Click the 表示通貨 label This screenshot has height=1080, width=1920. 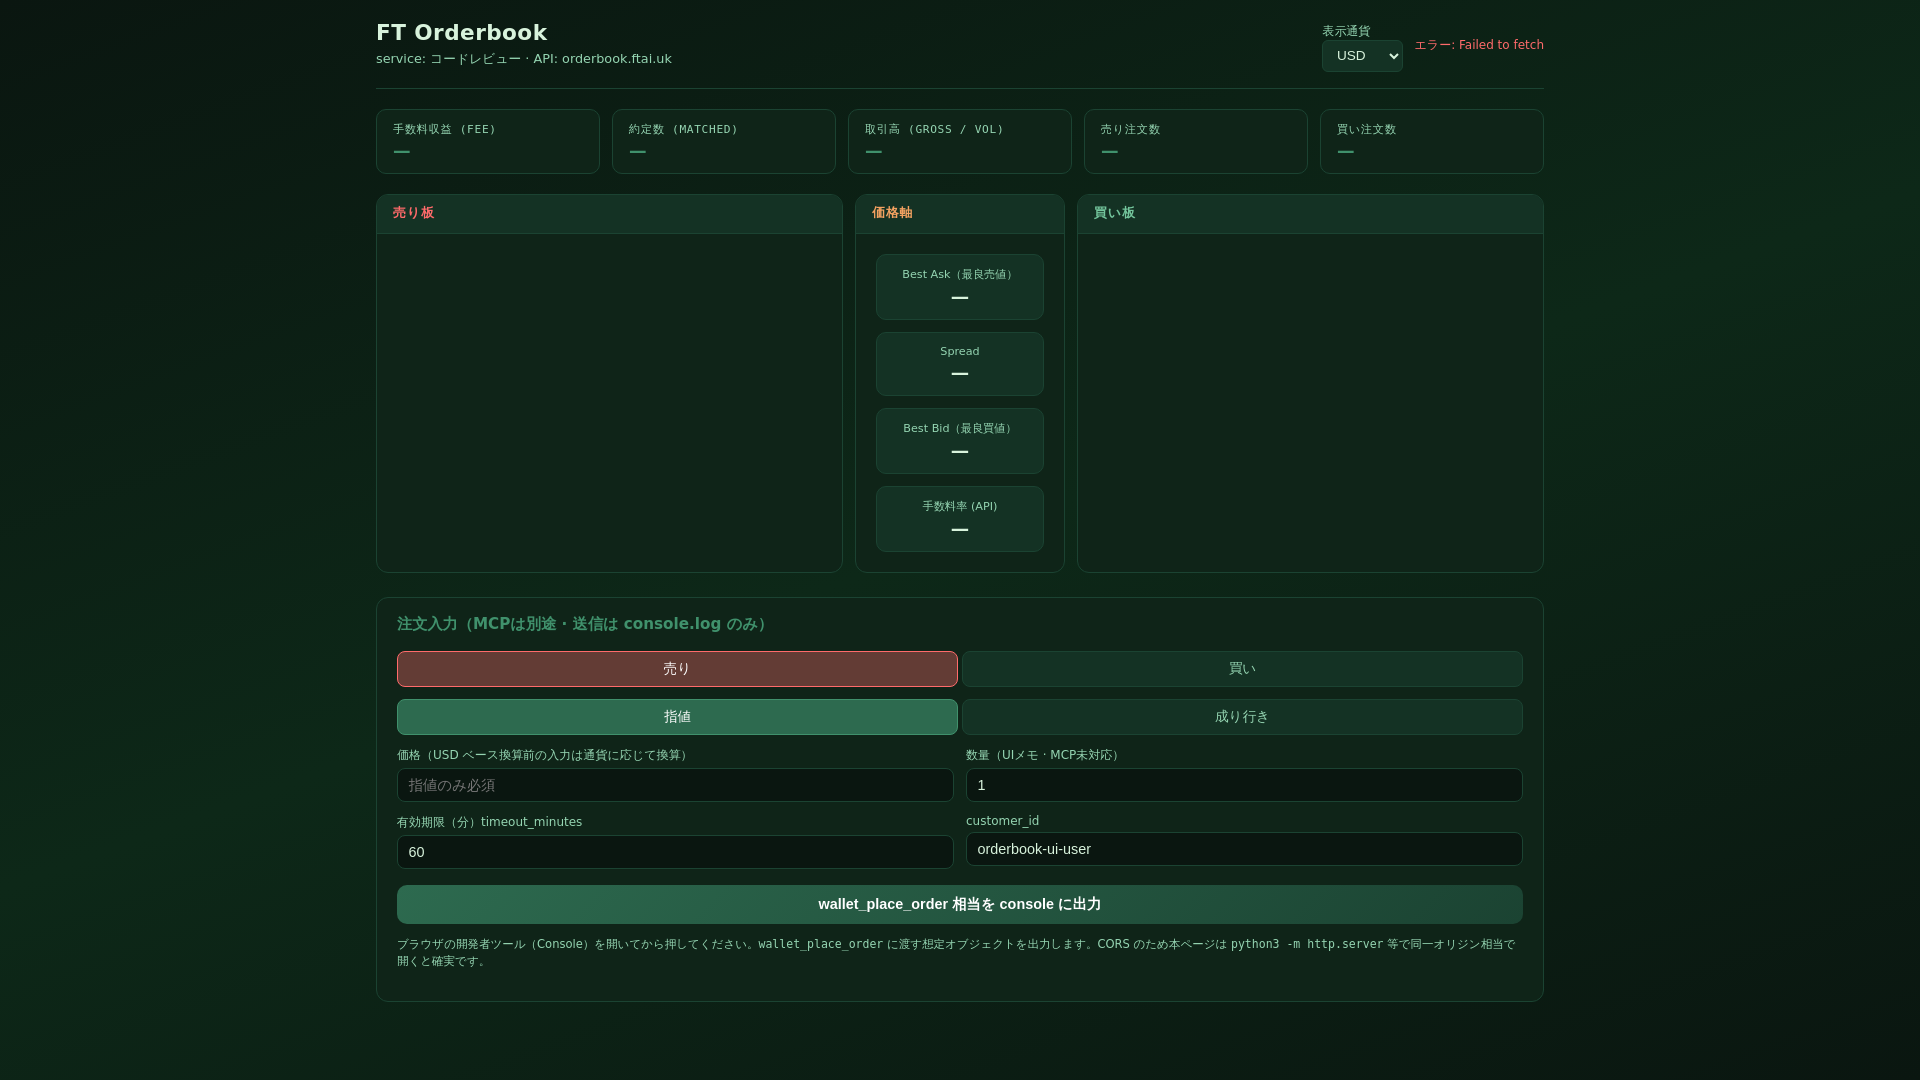tap(1346, 31)
